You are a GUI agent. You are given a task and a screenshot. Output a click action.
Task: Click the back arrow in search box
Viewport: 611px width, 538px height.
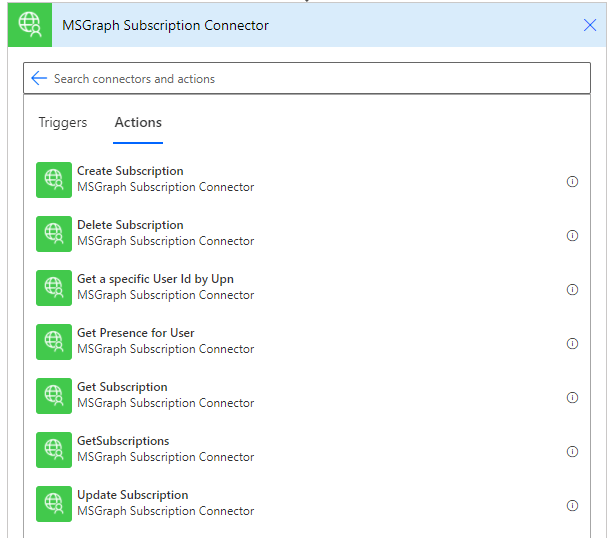coord(39,78)
